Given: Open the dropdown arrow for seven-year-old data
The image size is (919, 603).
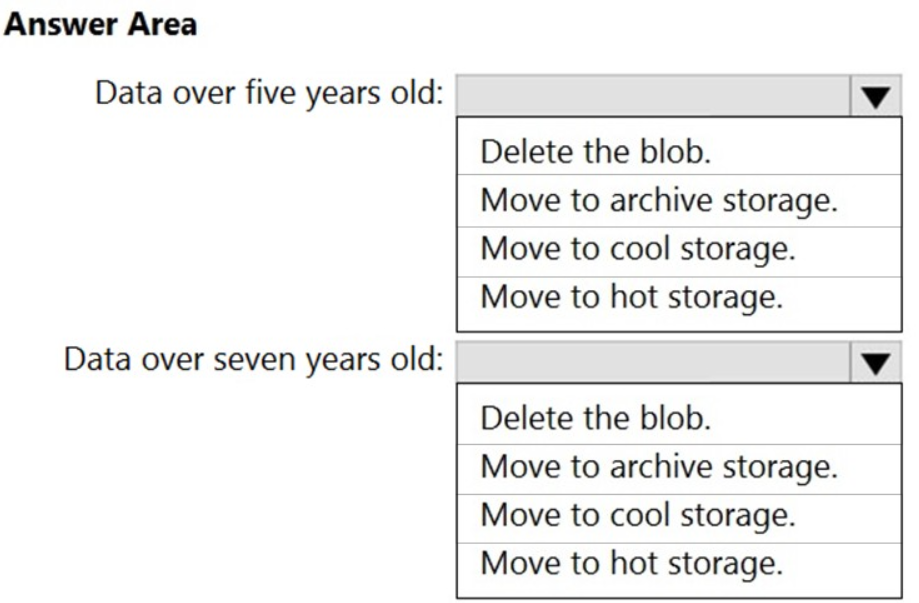Looking at the screenshot, I should [875, 362].
